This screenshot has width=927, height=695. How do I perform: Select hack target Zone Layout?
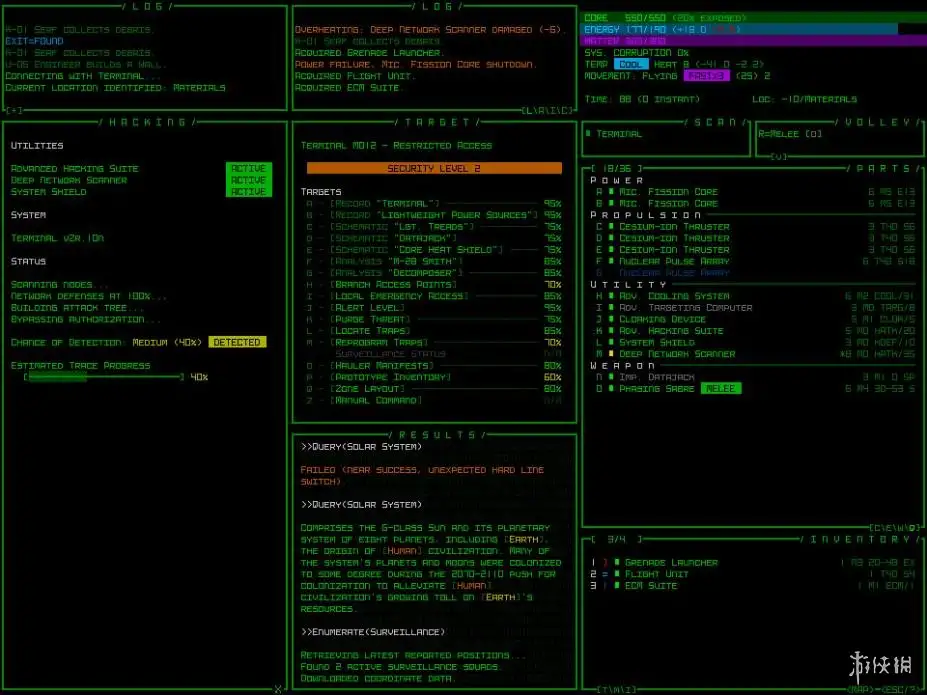434,389
